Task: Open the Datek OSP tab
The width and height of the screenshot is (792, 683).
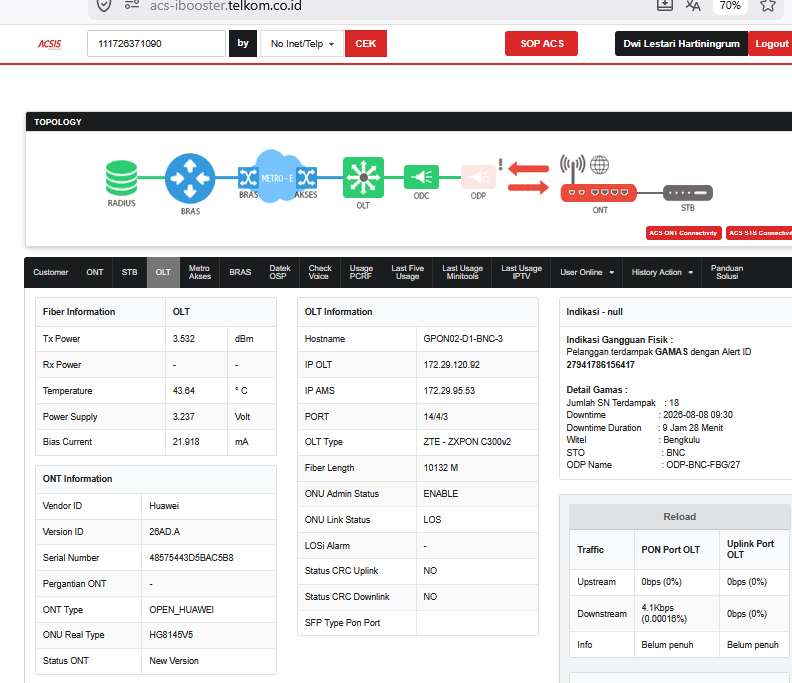Action: pyautogui.click(x=279, y=272)
